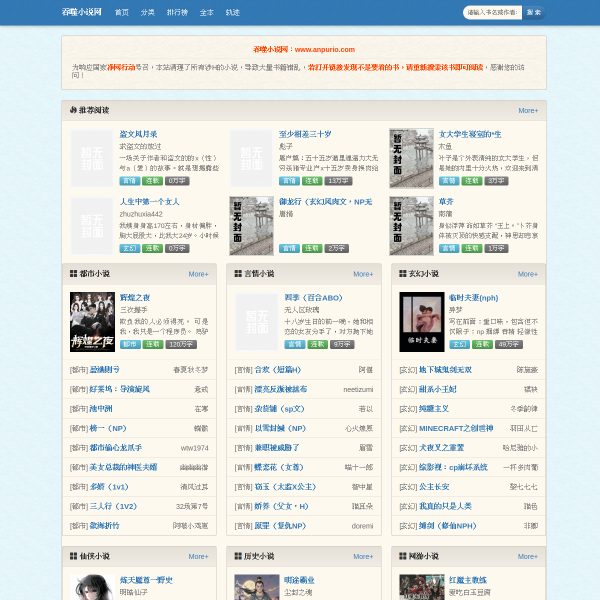600x600 pixels.
Task: Open More+ for 仙侠小说
Action: pos(199,556)
